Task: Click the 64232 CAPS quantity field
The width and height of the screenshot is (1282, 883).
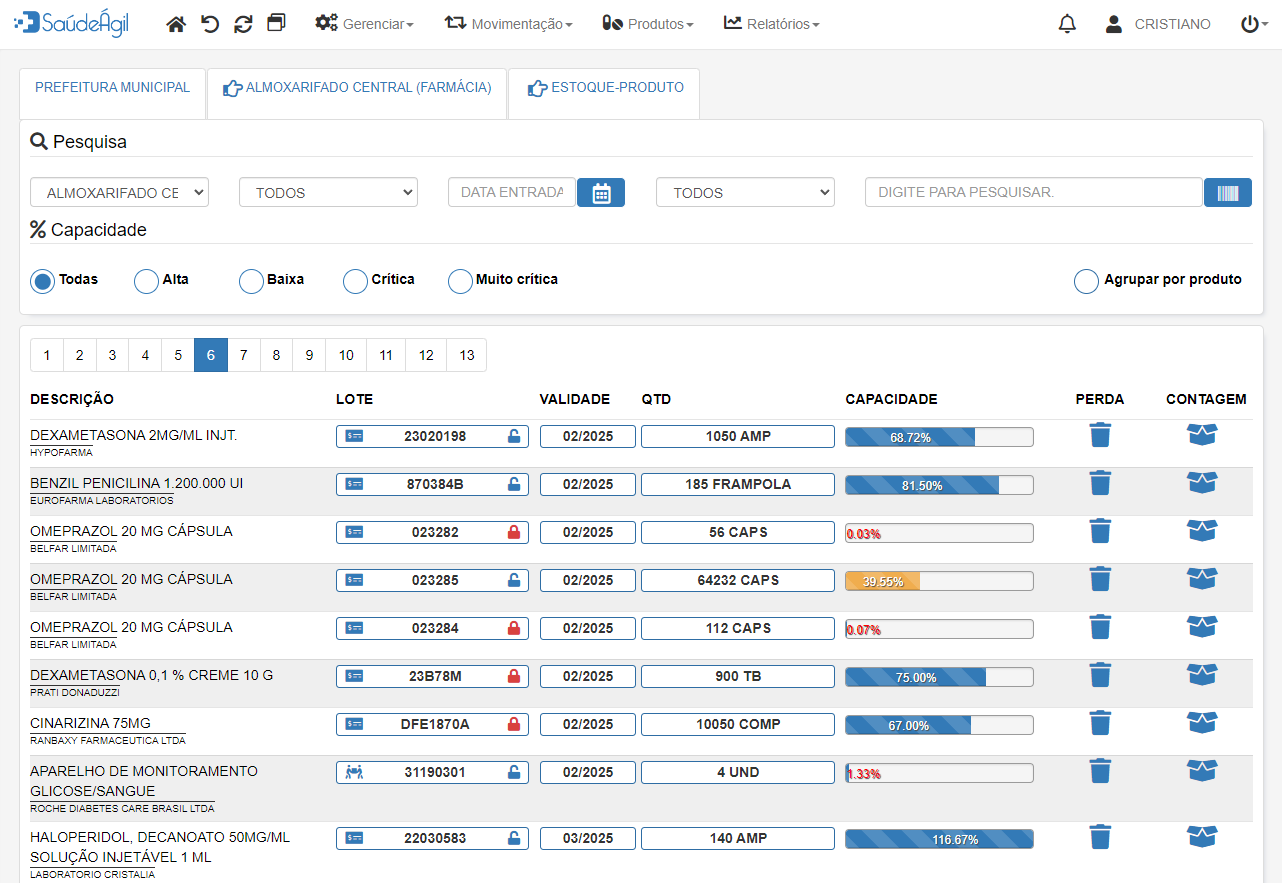Action: pyautogui.click(x=738, y=580)
